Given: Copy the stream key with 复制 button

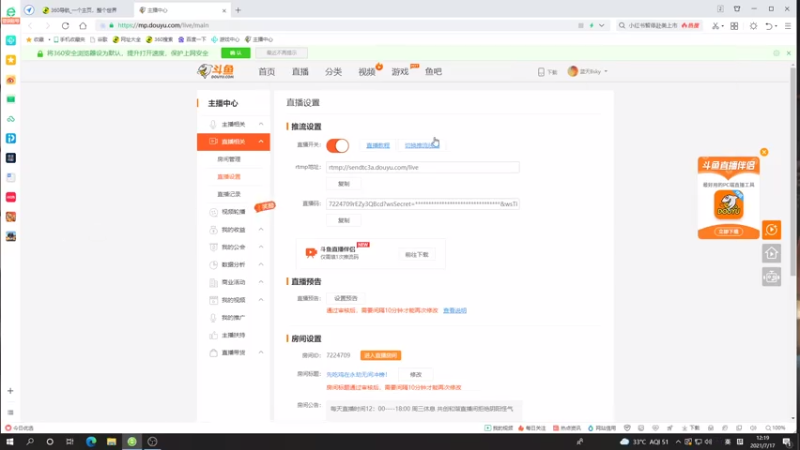Looking at the screenshot, I should tap(343, 220).
